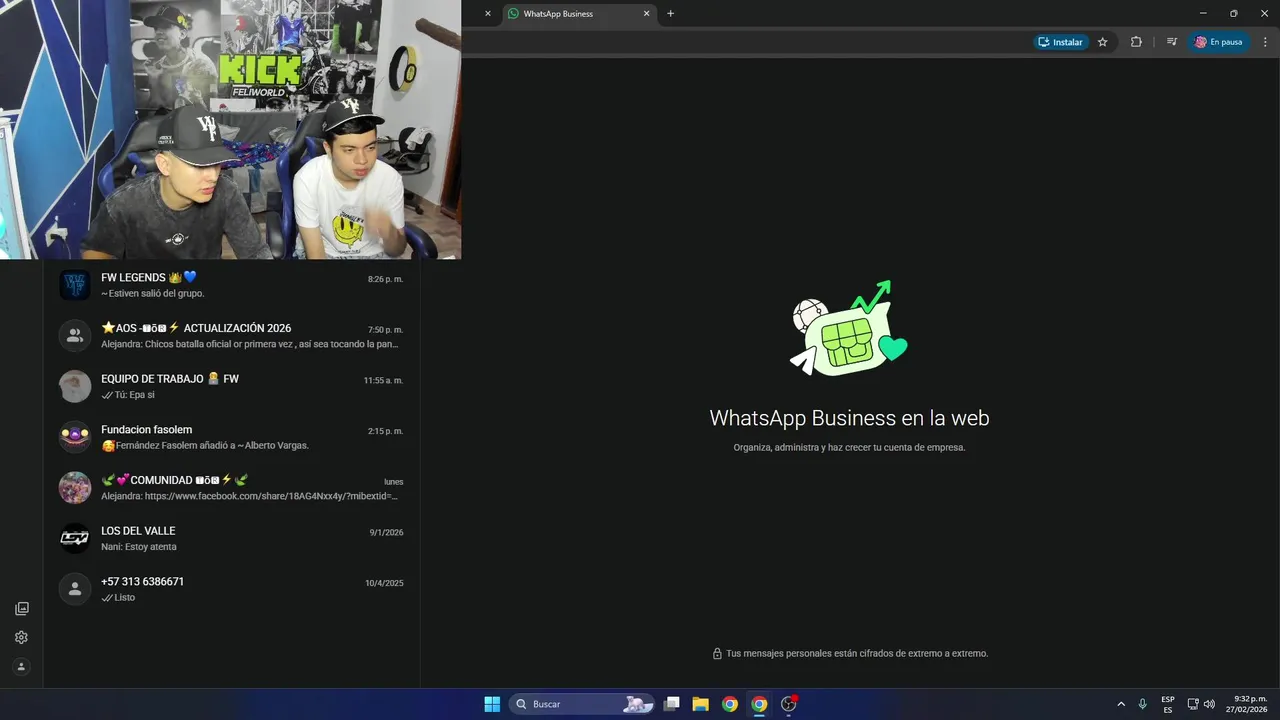Viewport: 1280px width, 720px height.
Task: Close the partially hidden left browser tab
Action: (488, 14)
